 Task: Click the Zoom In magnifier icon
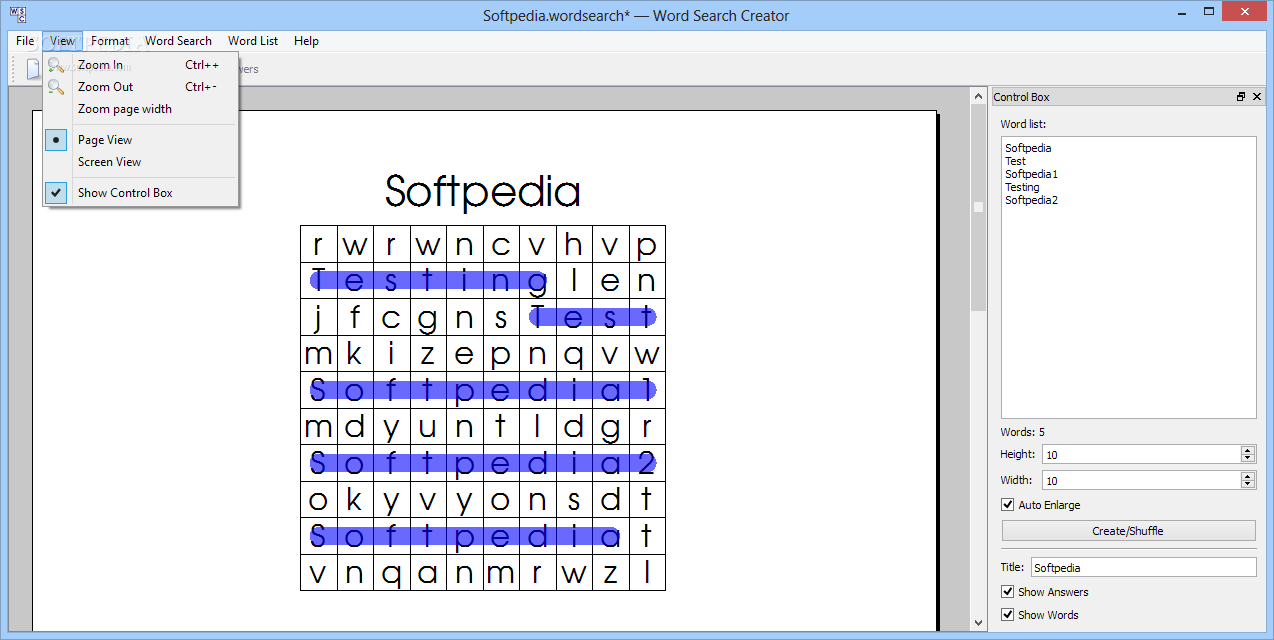[x=56, y=65]
